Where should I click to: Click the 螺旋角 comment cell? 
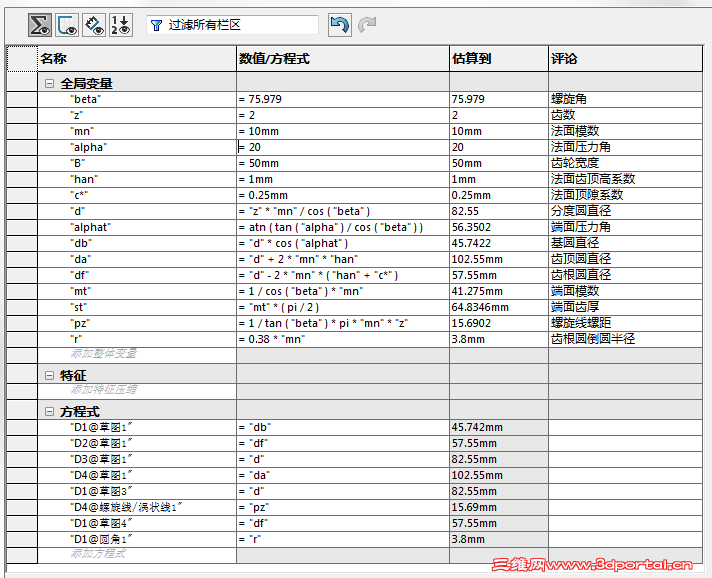(x=625, y=99)
